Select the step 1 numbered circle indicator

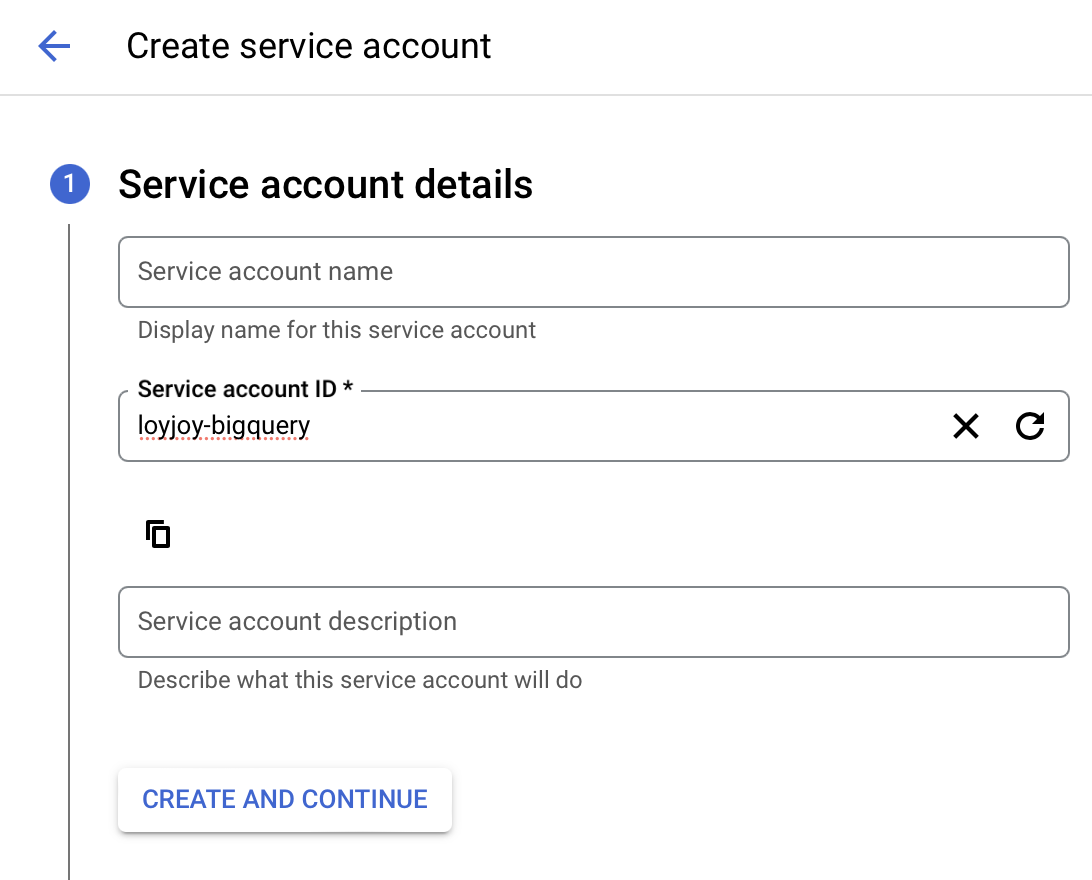(69, 184)
